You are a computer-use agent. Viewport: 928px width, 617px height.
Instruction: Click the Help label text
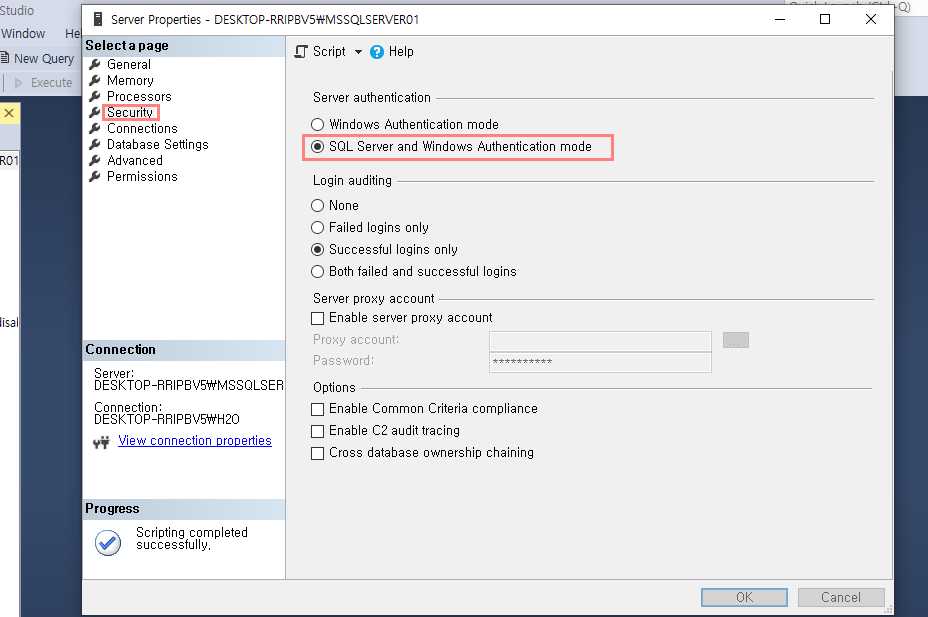pyautogui.click(x=401, y=52)
